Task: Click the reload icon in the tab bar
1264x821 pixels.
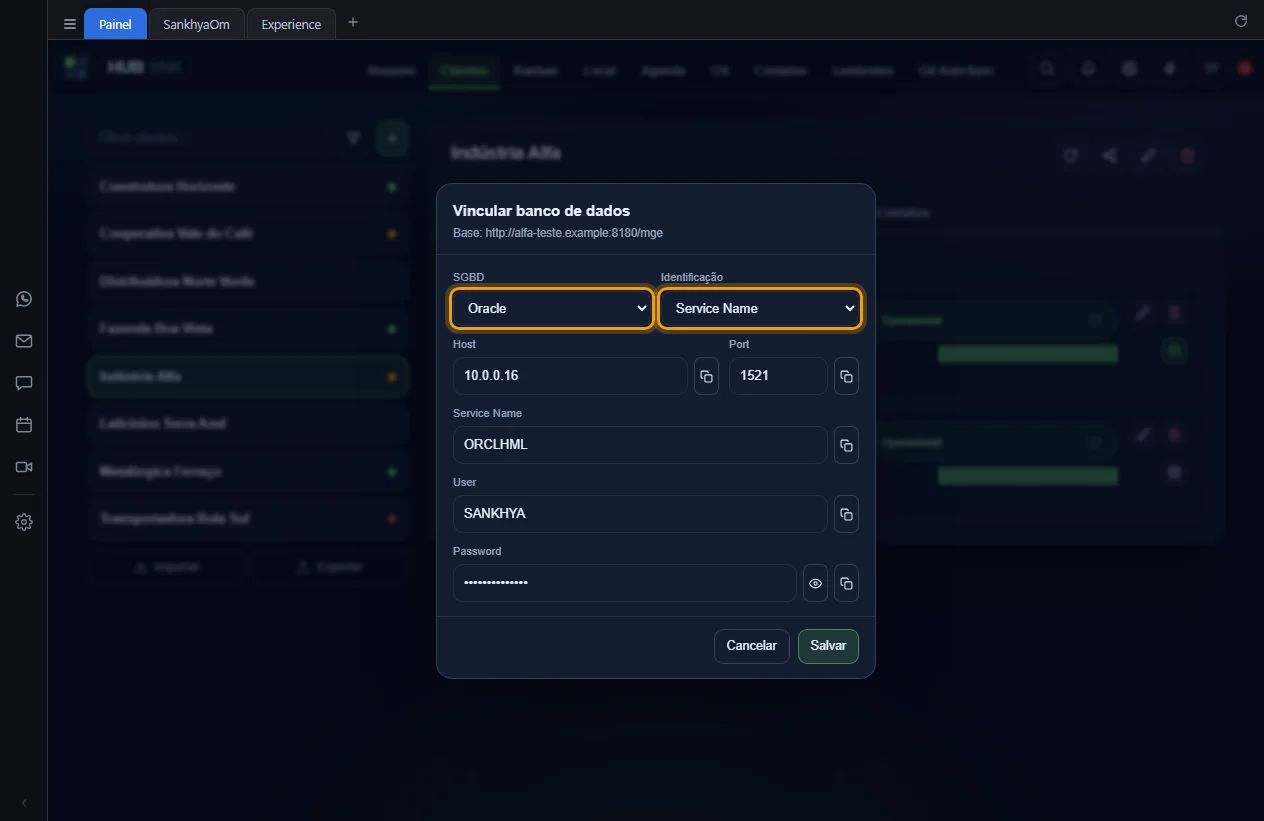Action: coord(1241,21)
